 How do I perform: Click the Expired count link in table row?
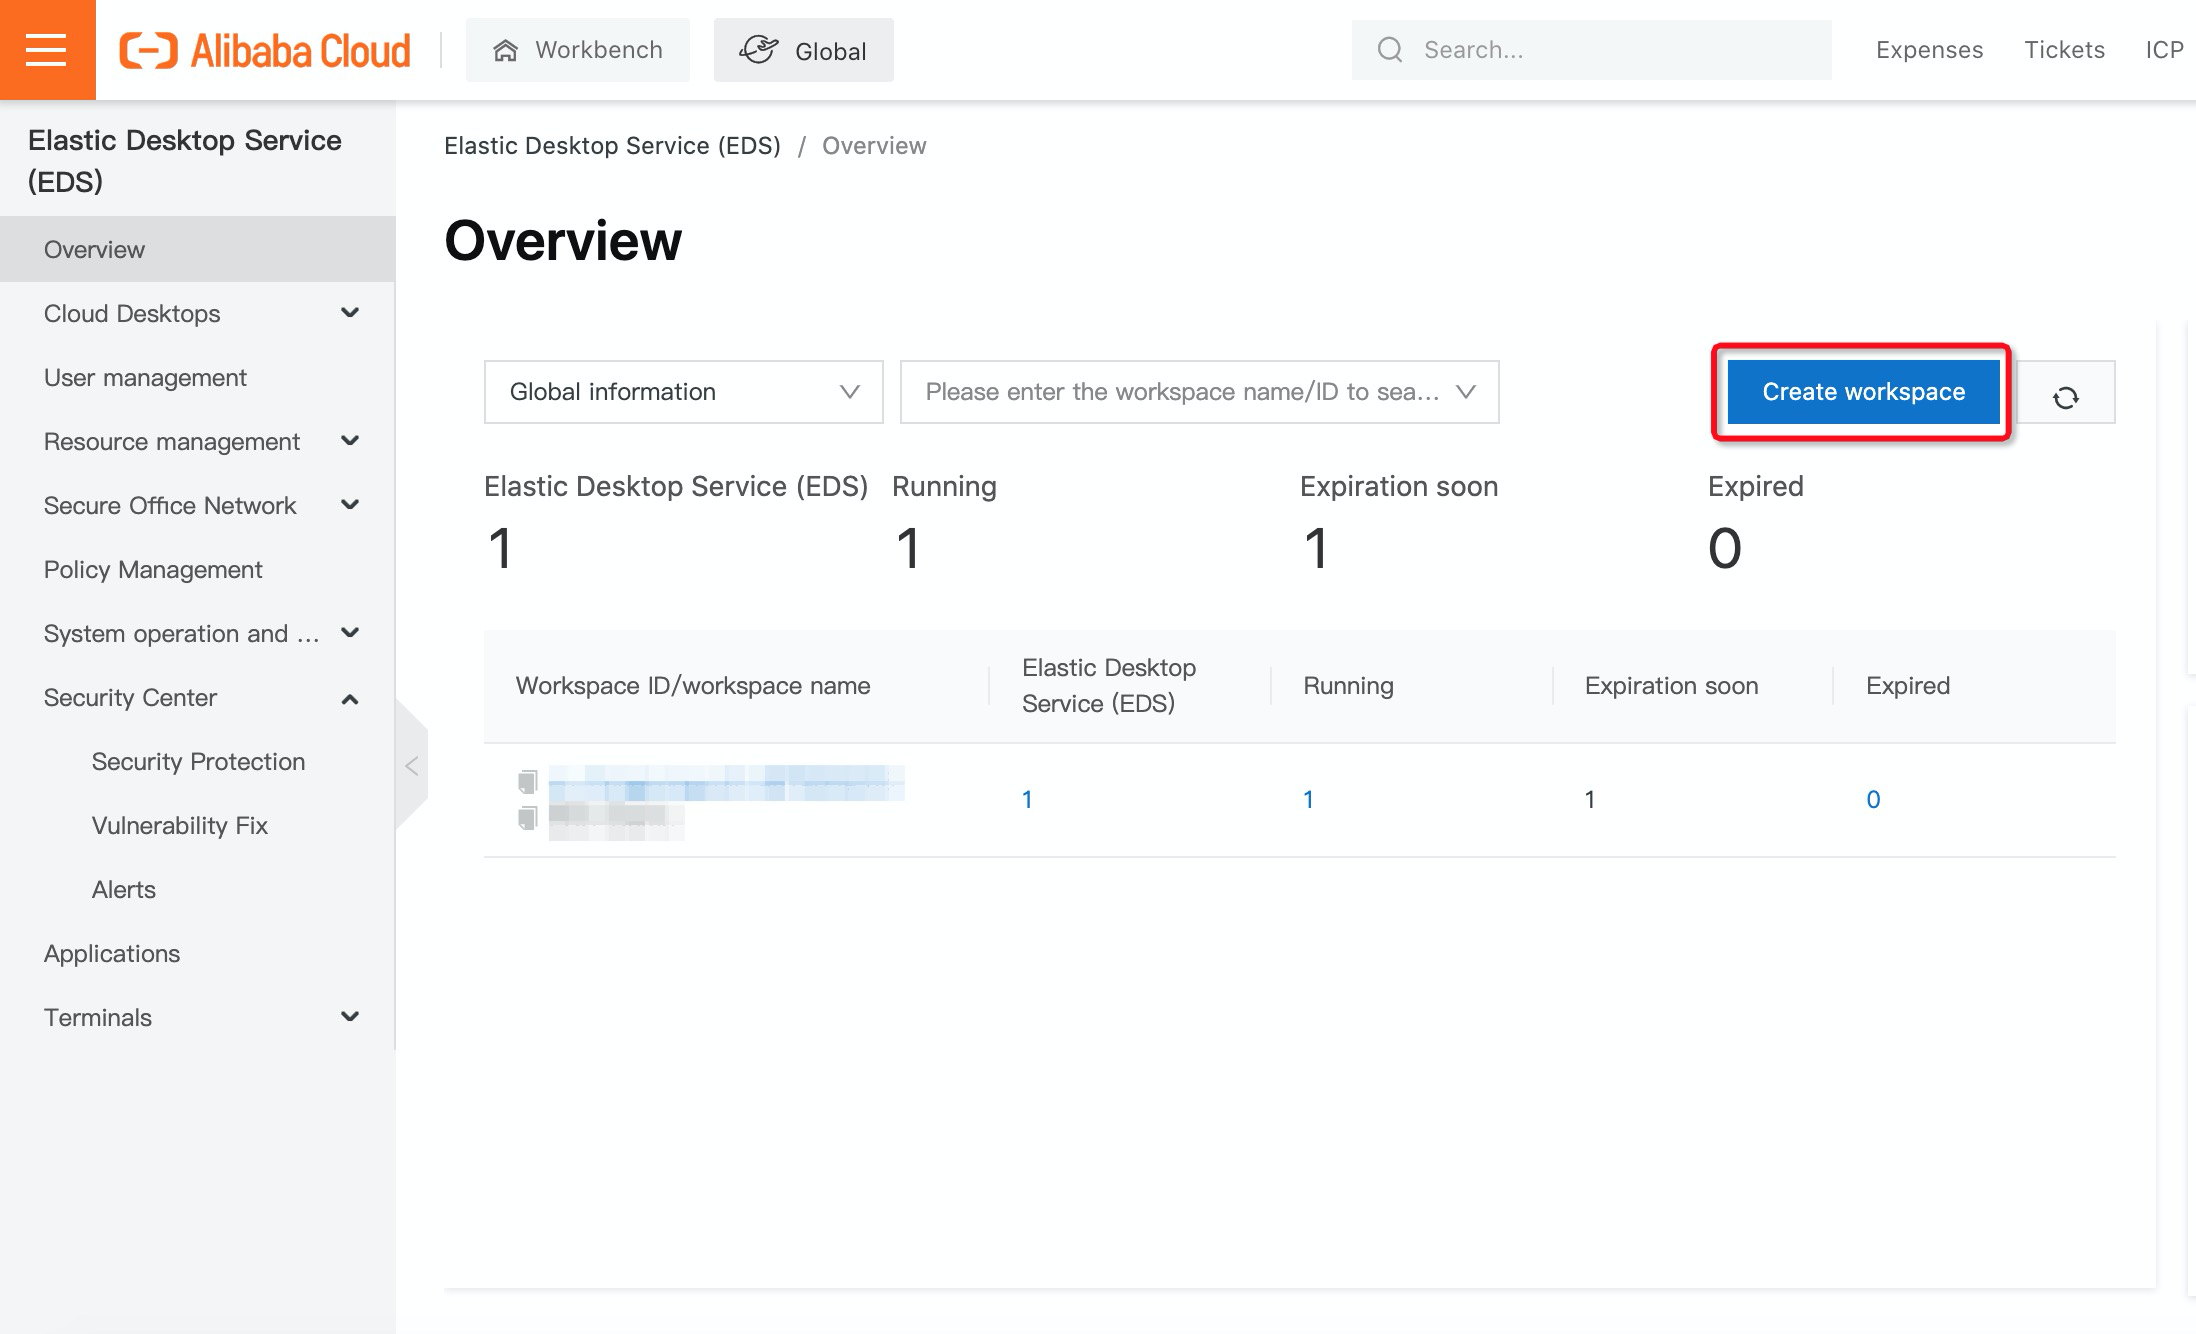1873,799
